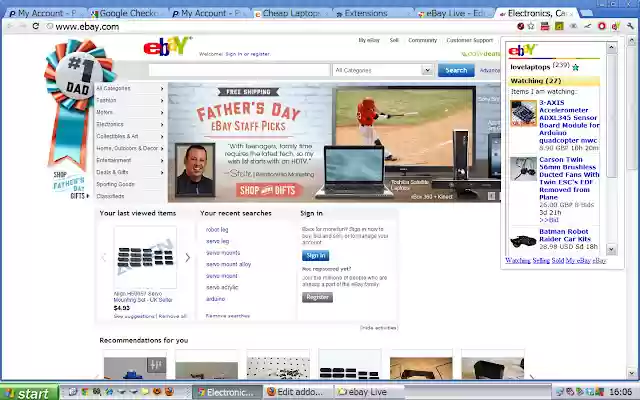Image resolution: width=640 pixels, height=400 pixels.
Task: Open the eBay extension icon in Chrome toolbar
Action: pos(616,27)
